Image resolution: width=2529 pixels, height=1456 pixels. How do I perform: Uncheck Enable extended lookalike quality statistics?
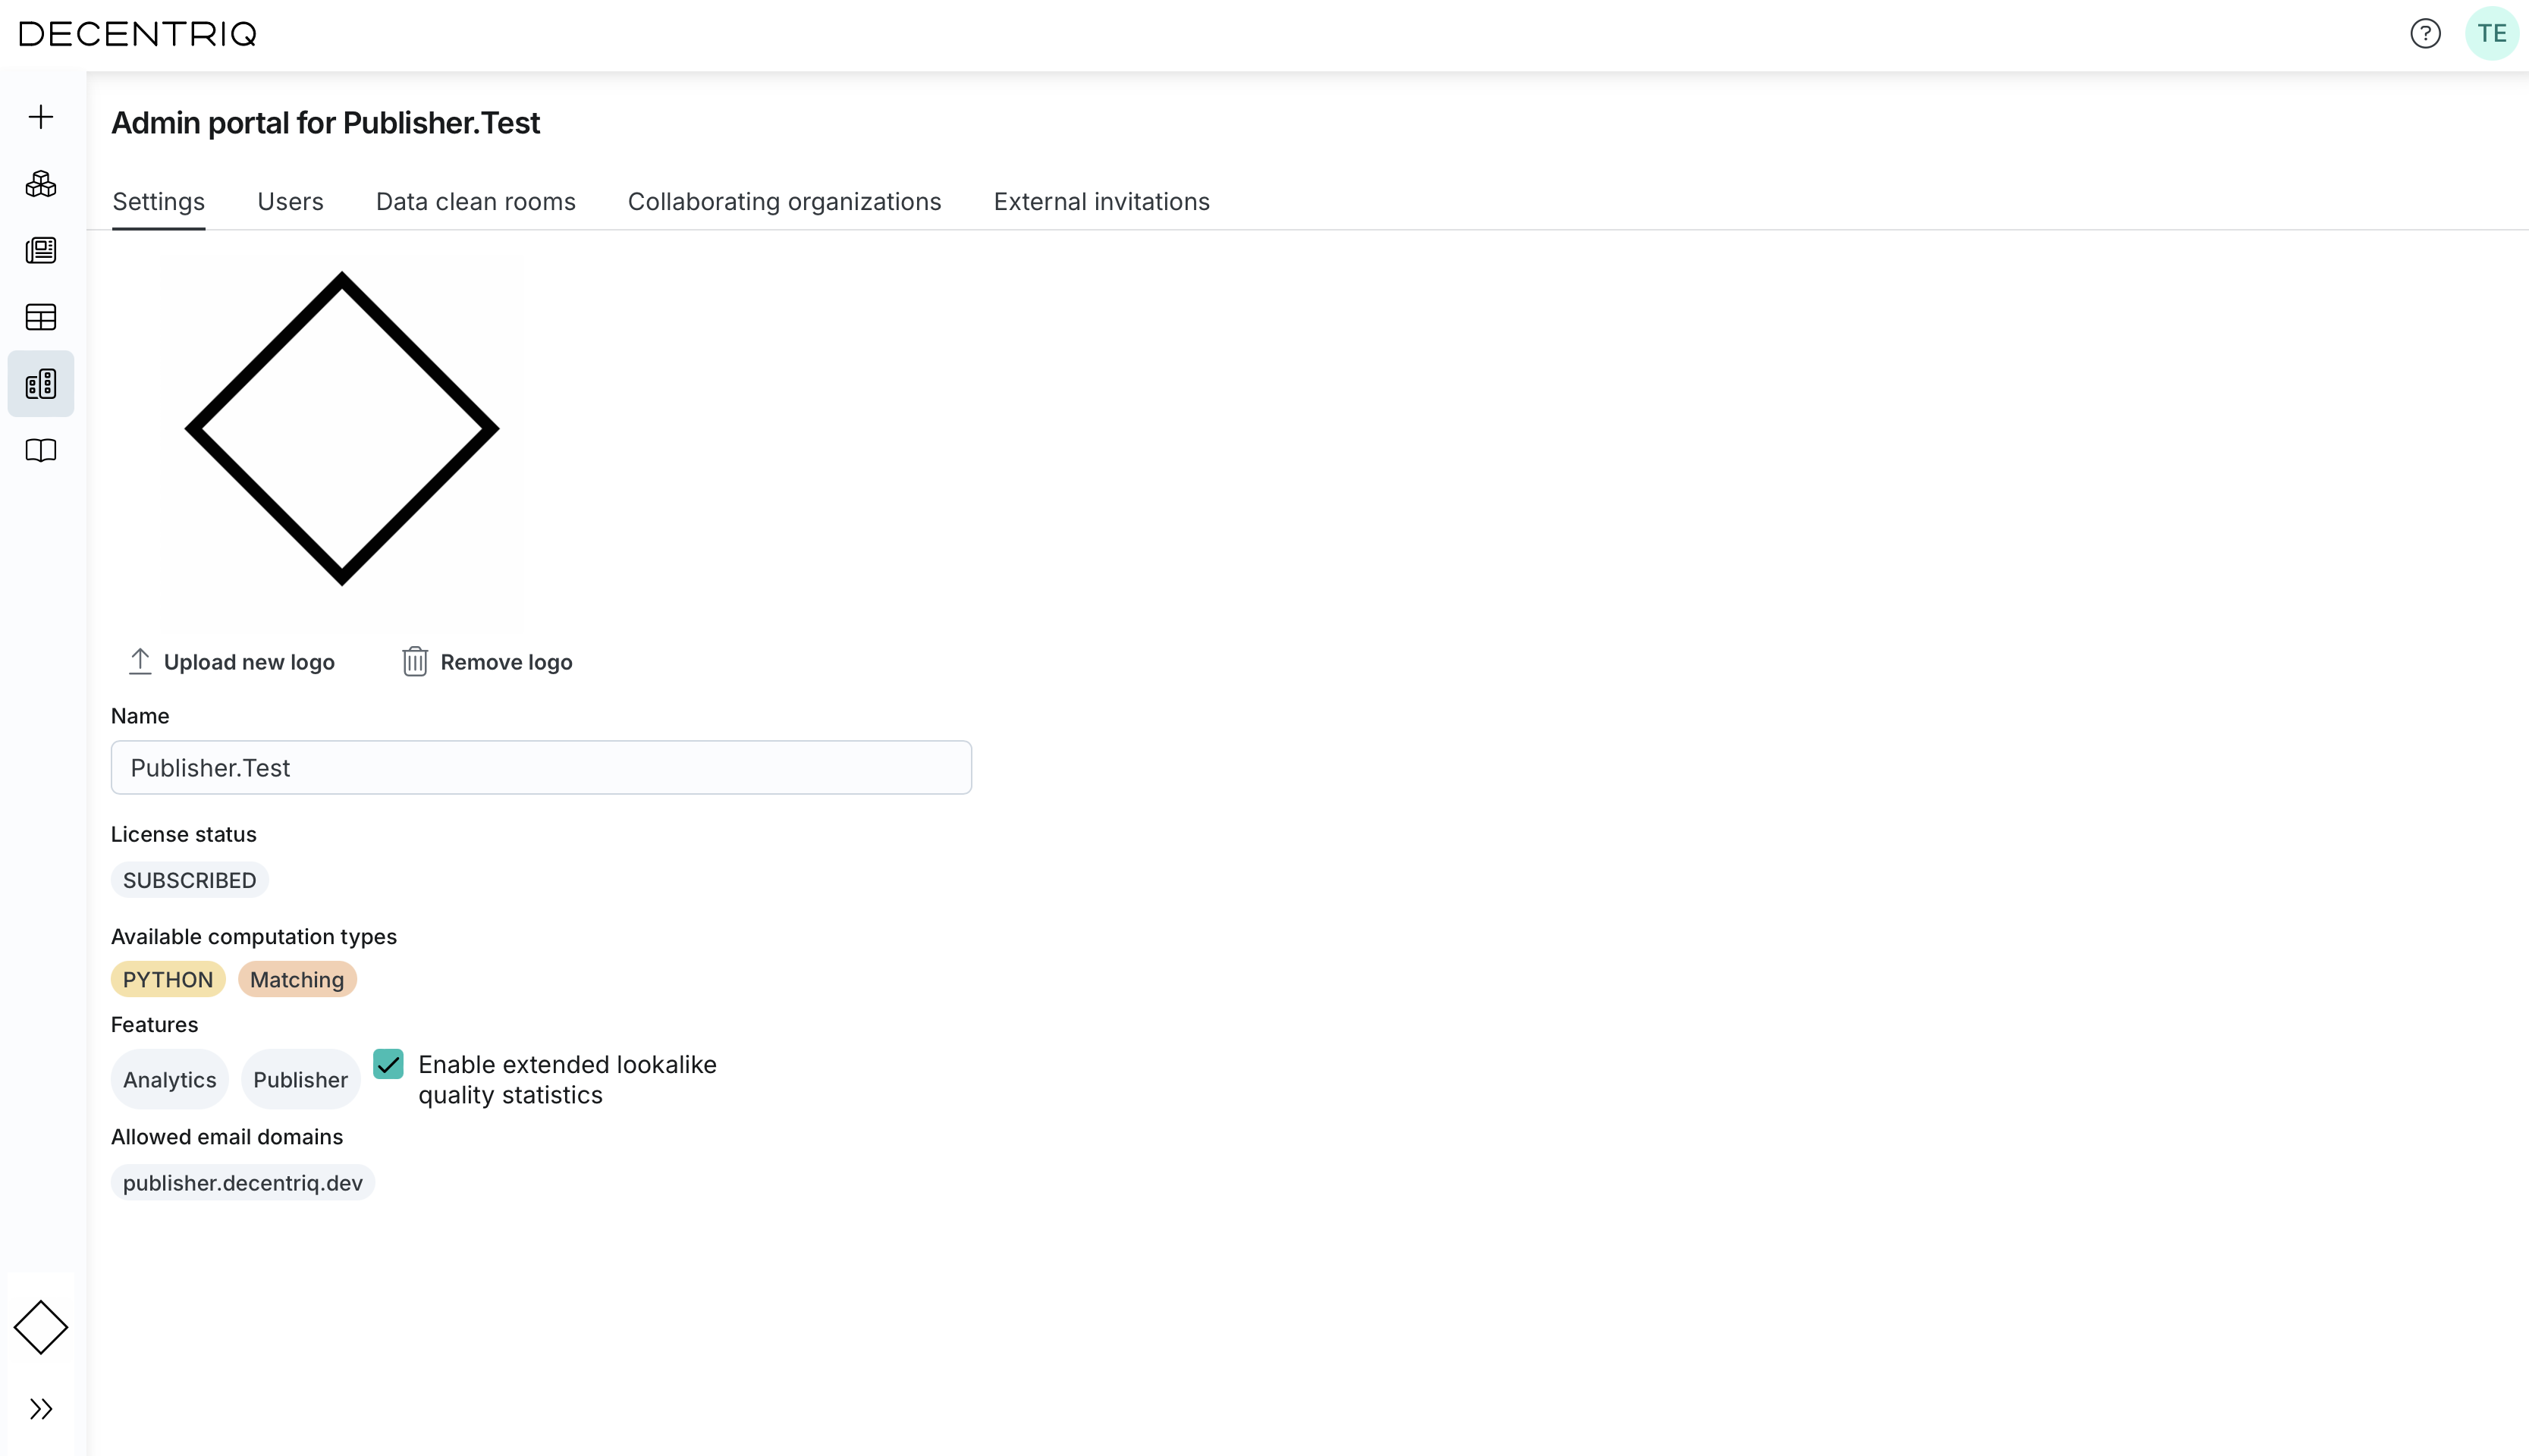pos(389,1064)
